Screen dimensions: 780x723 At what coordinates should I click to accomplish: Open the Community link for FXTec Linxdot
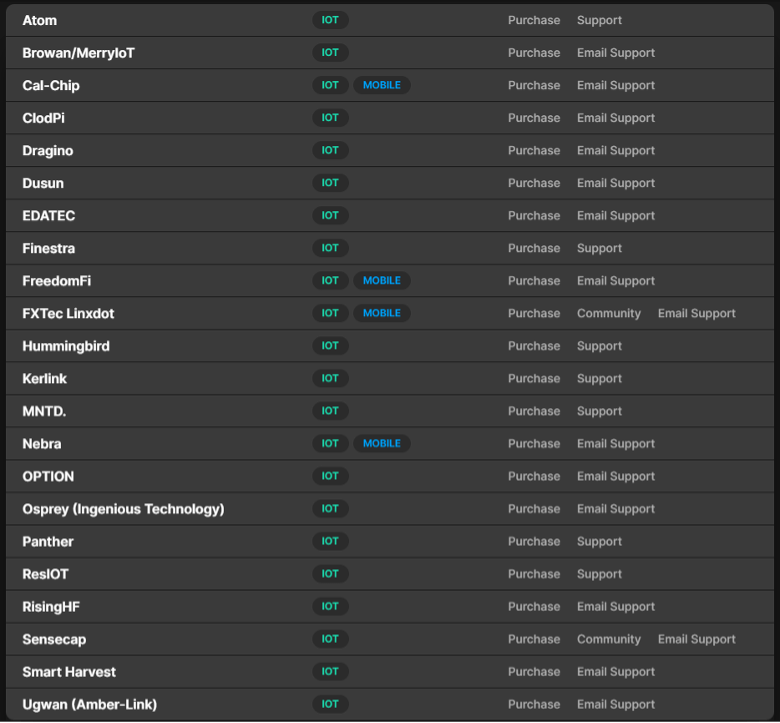pyautogui.click(x=609, y=313)
